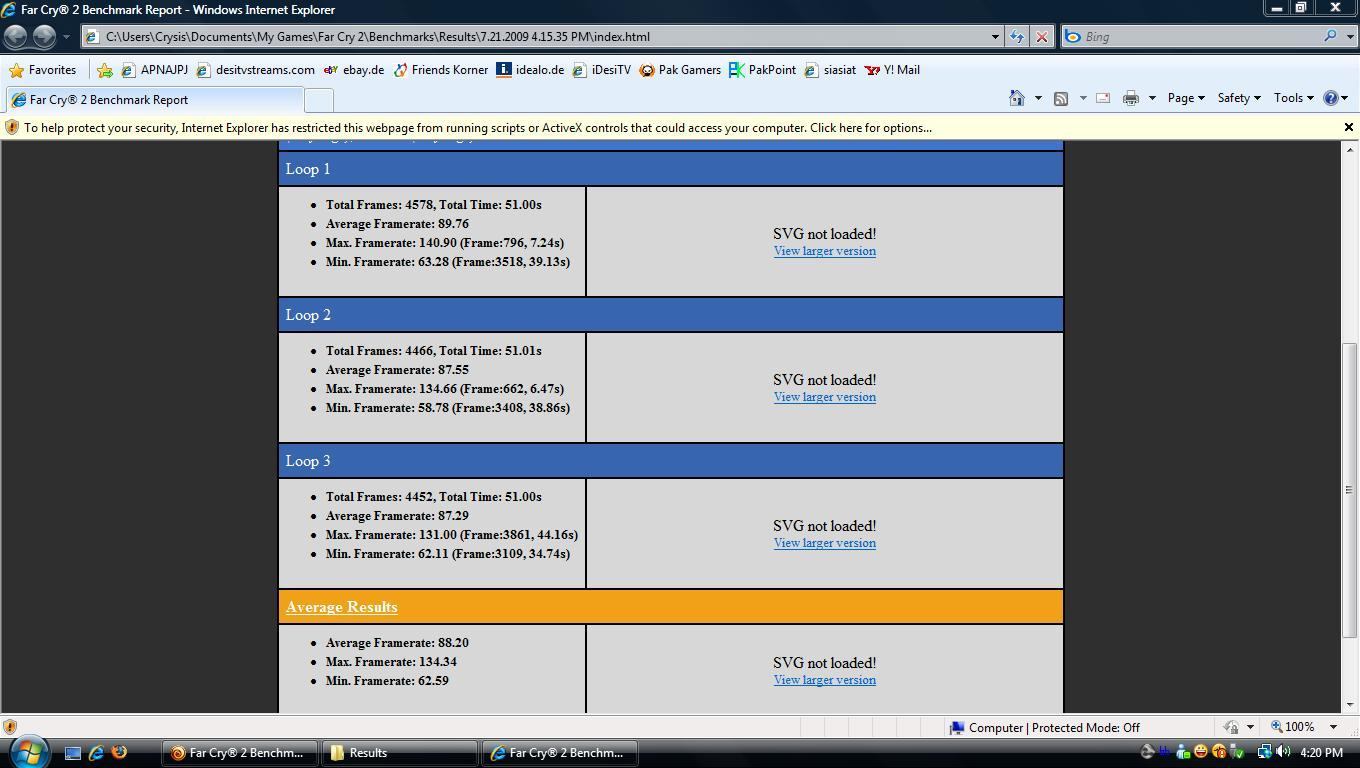Open the APNAJPJ favorite link
This screenshot has width=1360, height=768.
154,70
